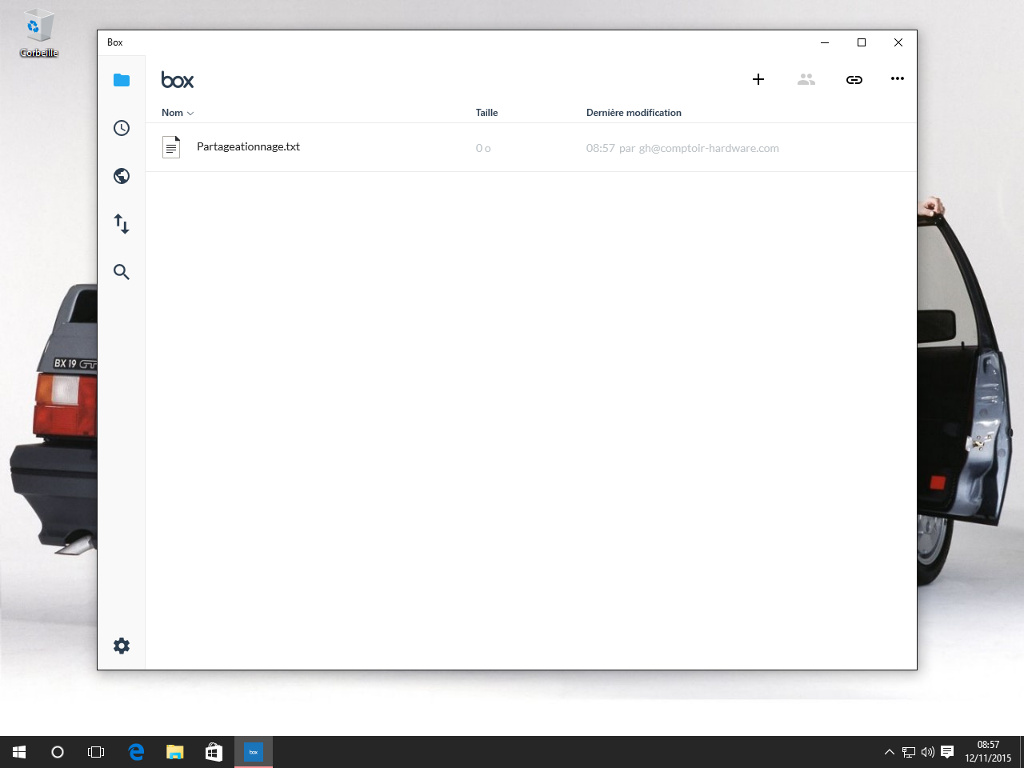
Task: Click the box logo
Action: click(x=178, y=80)
